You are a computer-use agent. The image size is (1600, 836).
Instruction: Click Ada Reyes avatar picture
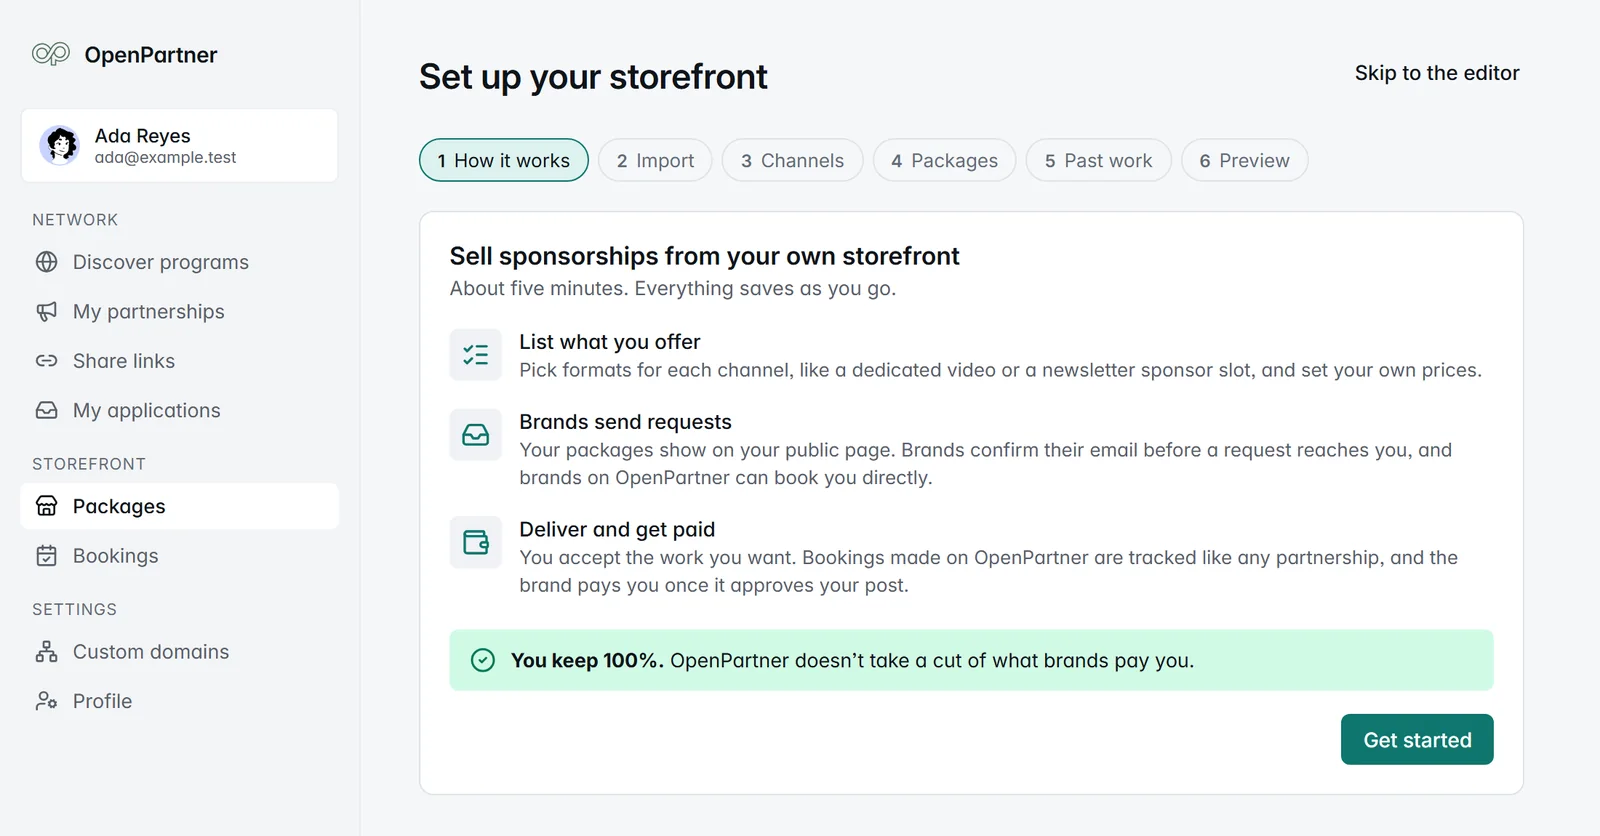pos(60,145)
